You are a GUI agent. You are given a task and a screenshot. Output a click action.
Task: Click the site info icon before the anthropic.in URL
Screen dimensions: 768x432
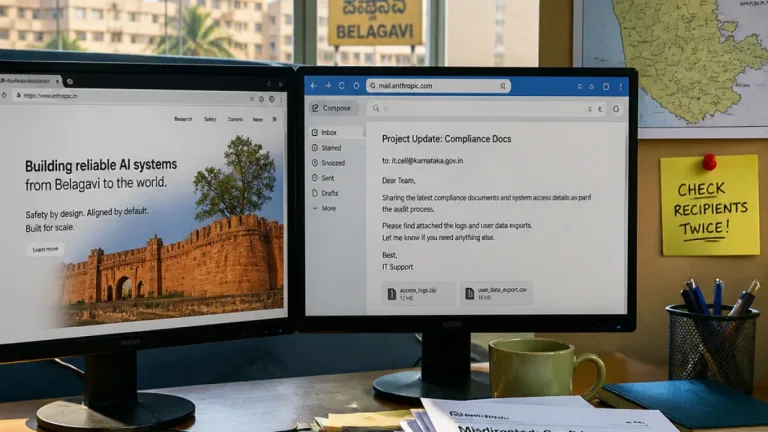pyautogui.click(x=19, y=96)
